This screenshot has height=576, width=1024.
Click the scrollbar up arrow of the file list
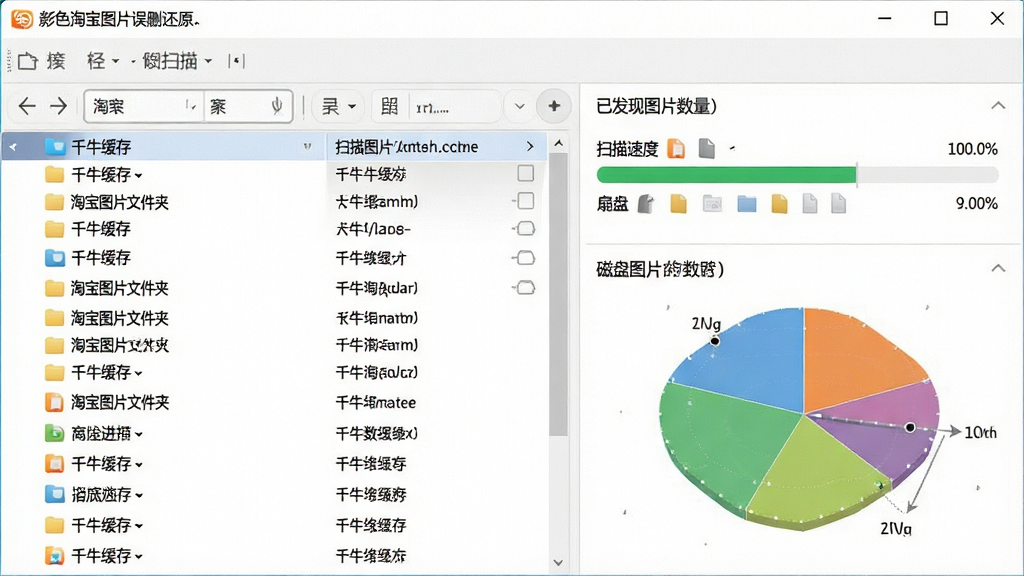click(558, 143)
